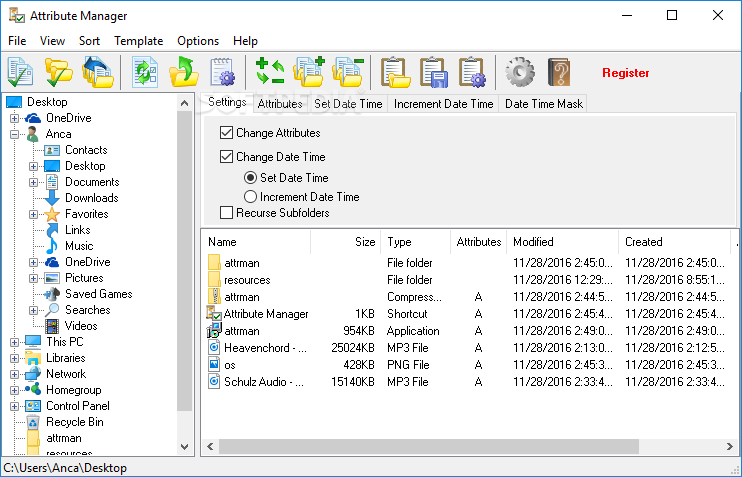Screen dimensions: 742x477
Task: Click the file list scroll right arrow
Action: [730, 446]
